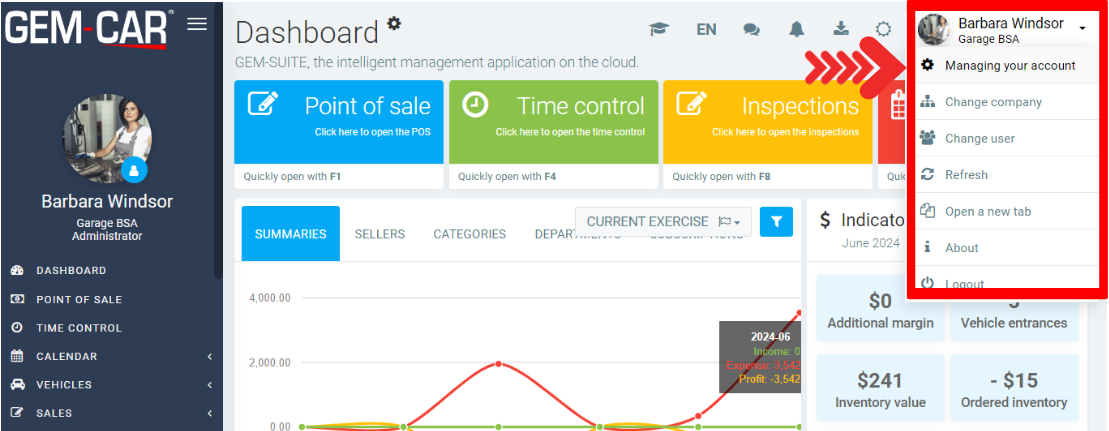Screen dimensions: 1109x431
Task: Click the blue filter funnel button
Action: point(776,221)
